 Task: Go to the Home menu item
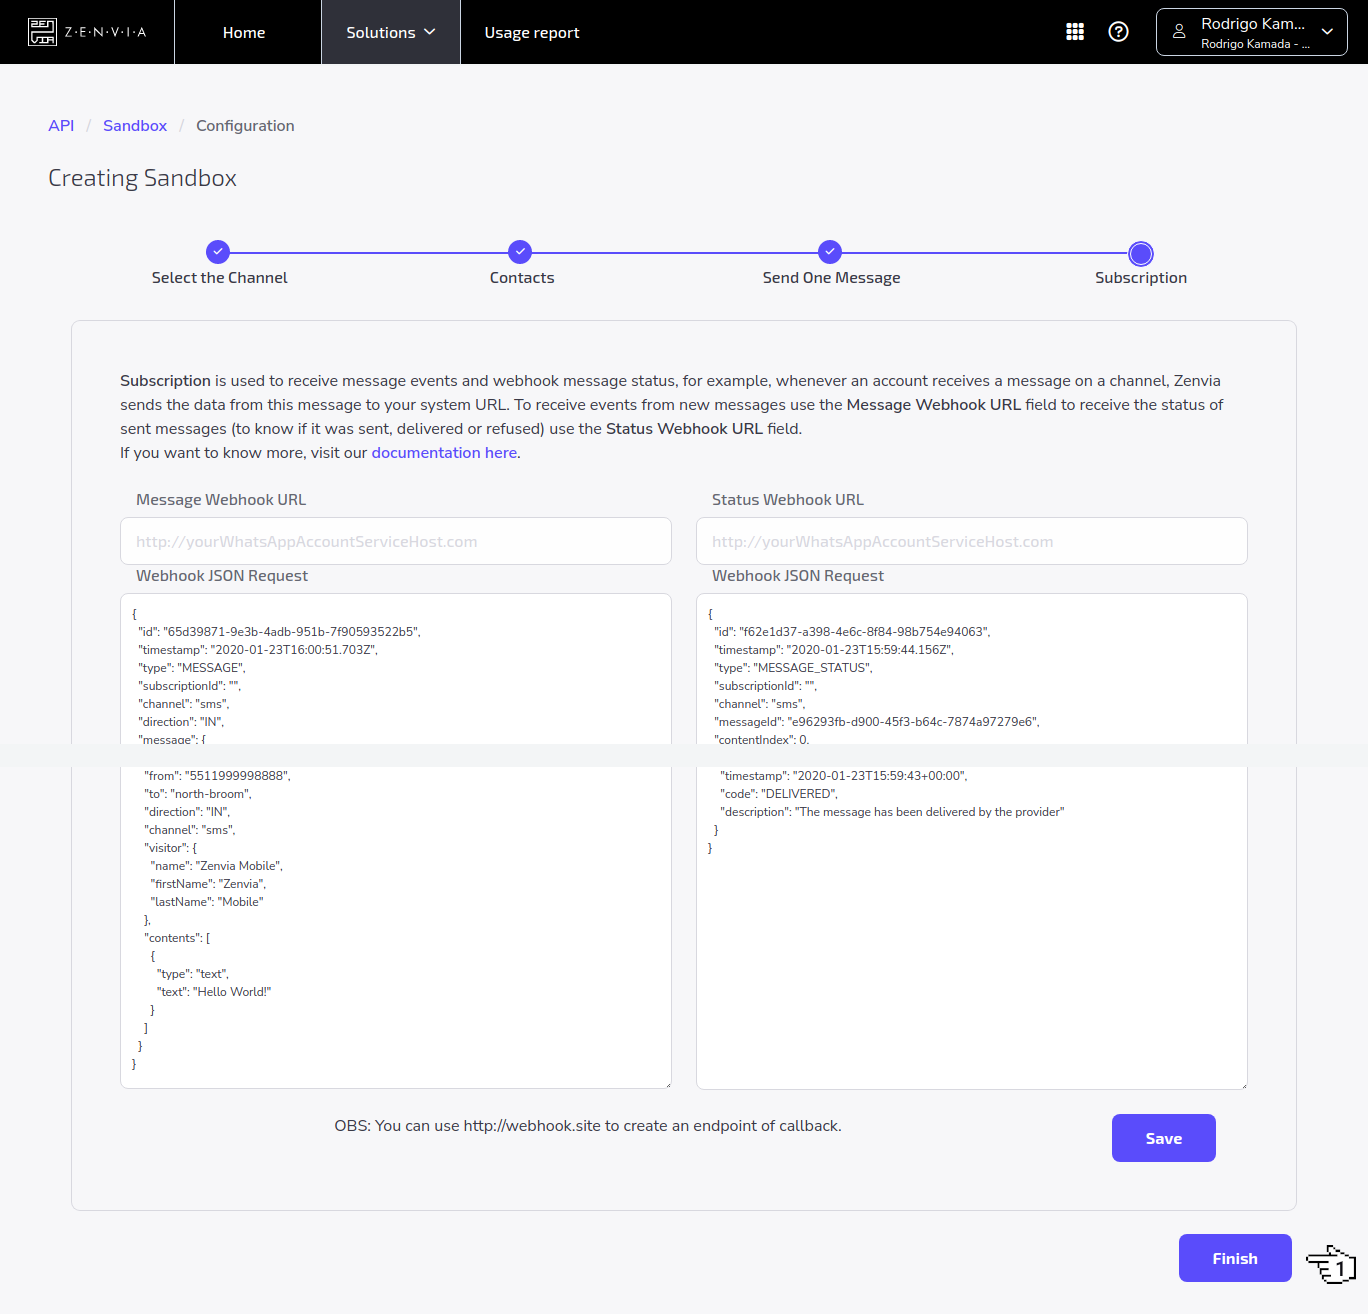(244, 31)
